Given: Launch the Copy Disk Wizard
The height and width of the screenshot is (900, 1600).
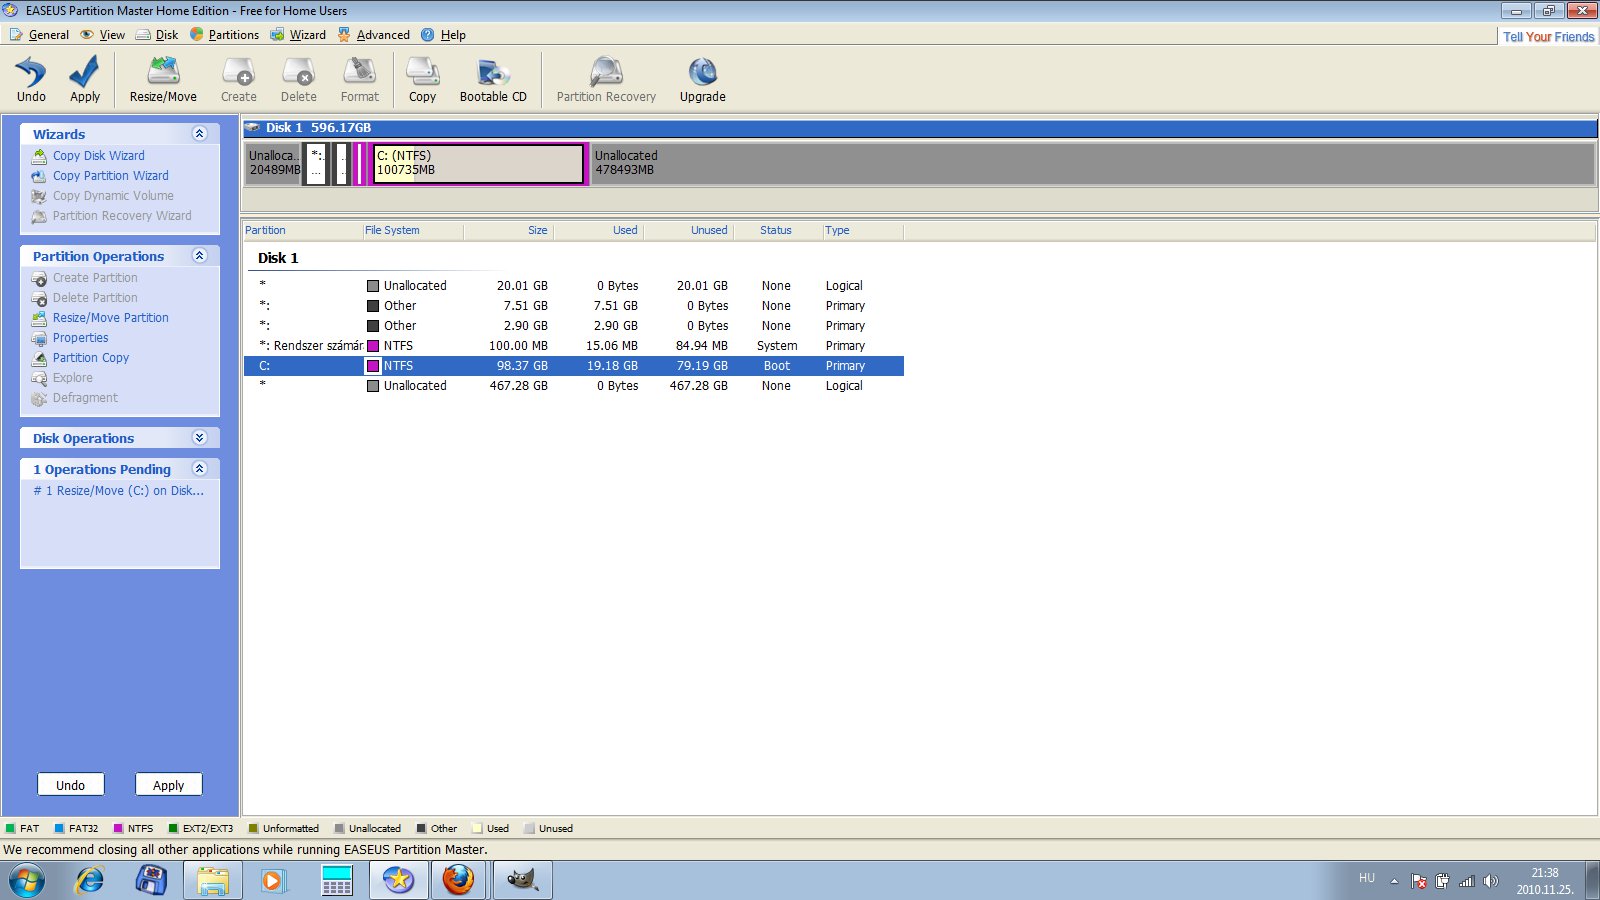Looking at the screenshot, I should (98, 156).
